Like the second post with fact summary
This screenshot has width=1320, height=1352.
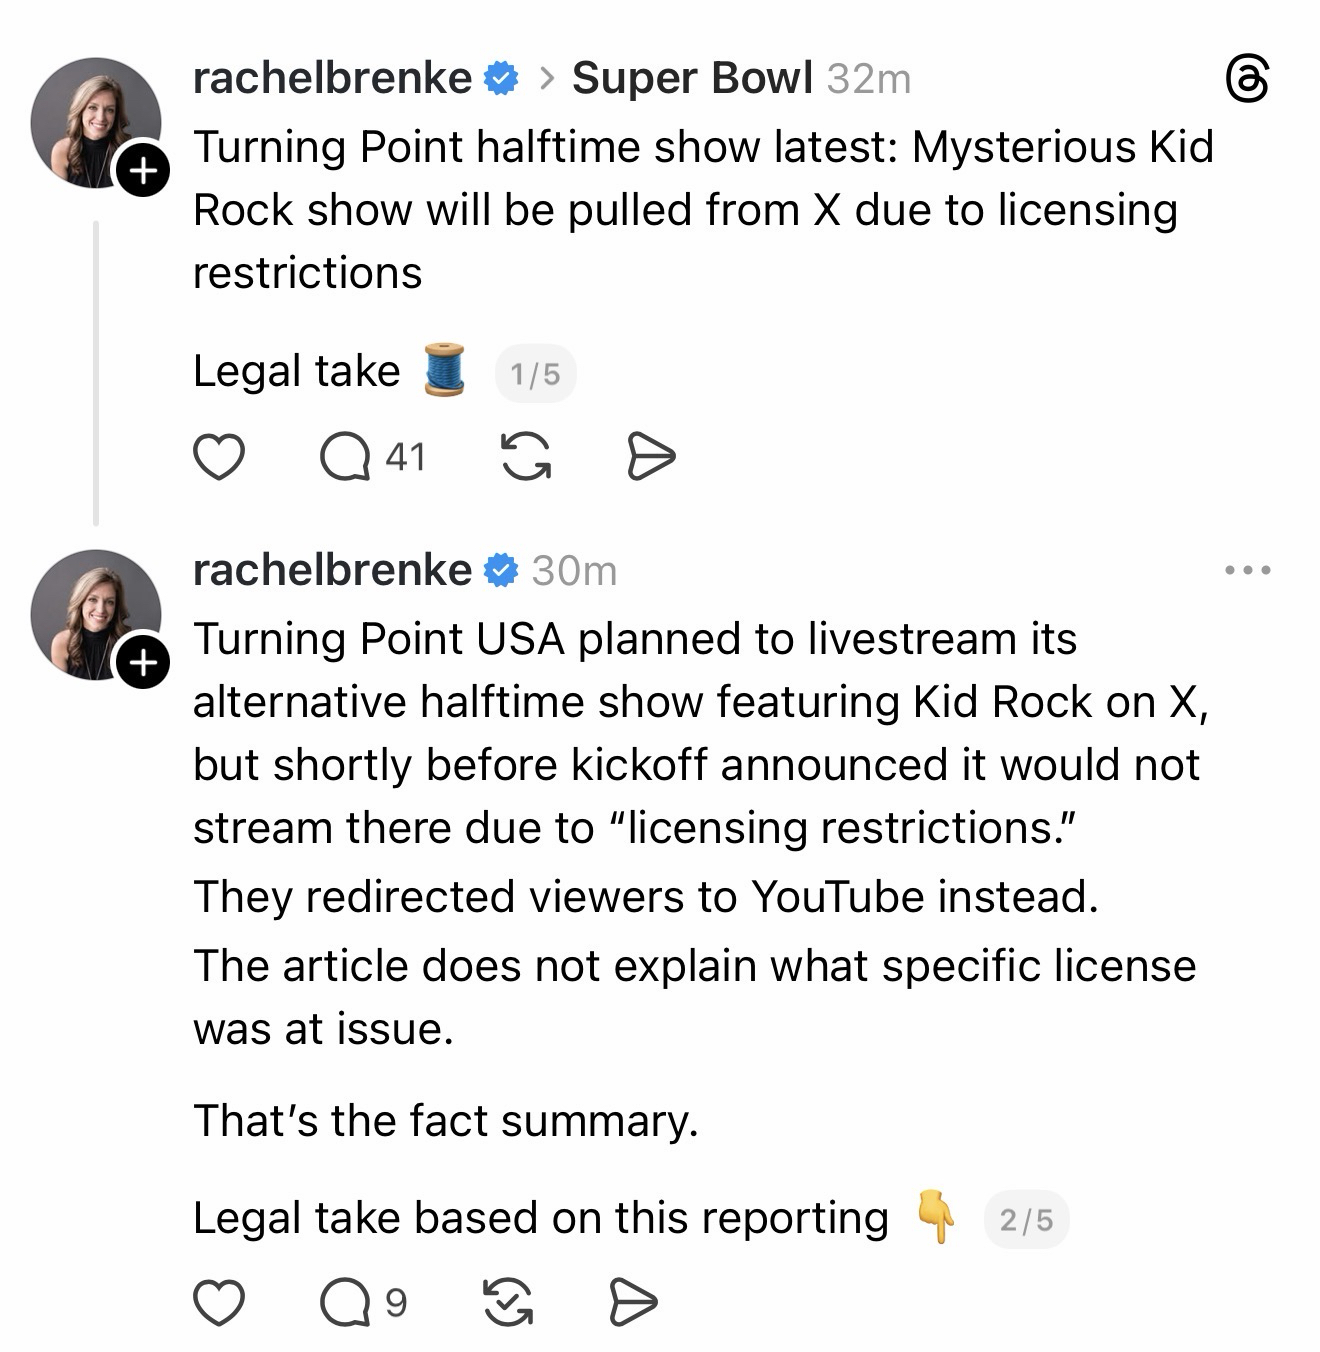[x=218, y=1303]
